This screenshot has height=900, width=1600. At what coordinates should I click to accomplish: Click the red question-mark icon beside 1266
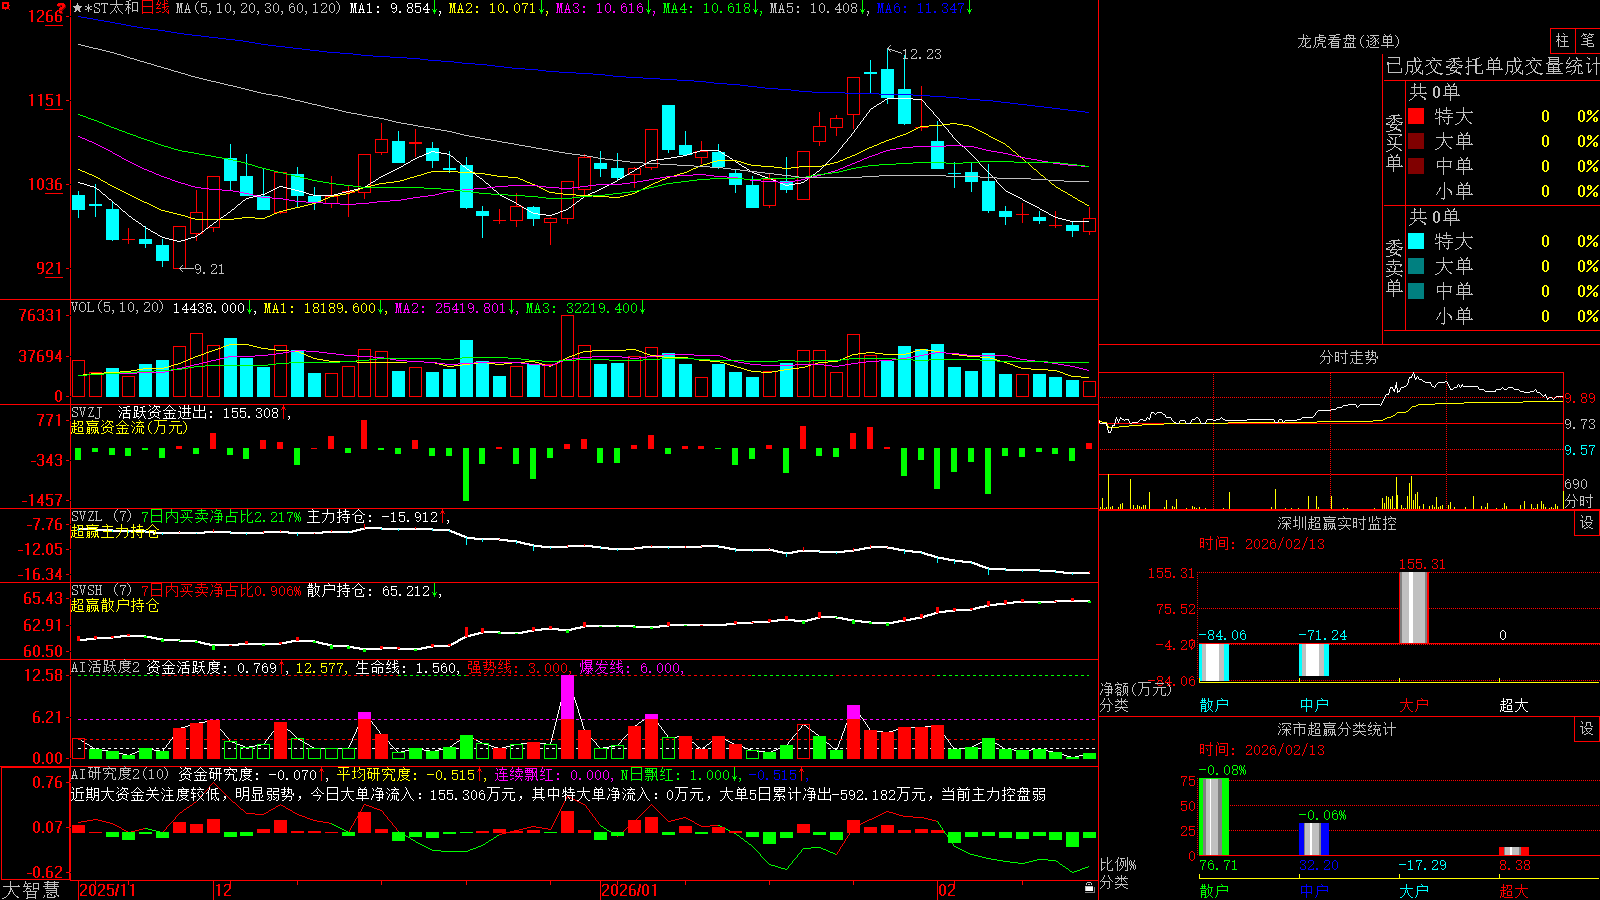tap(61, 8)
